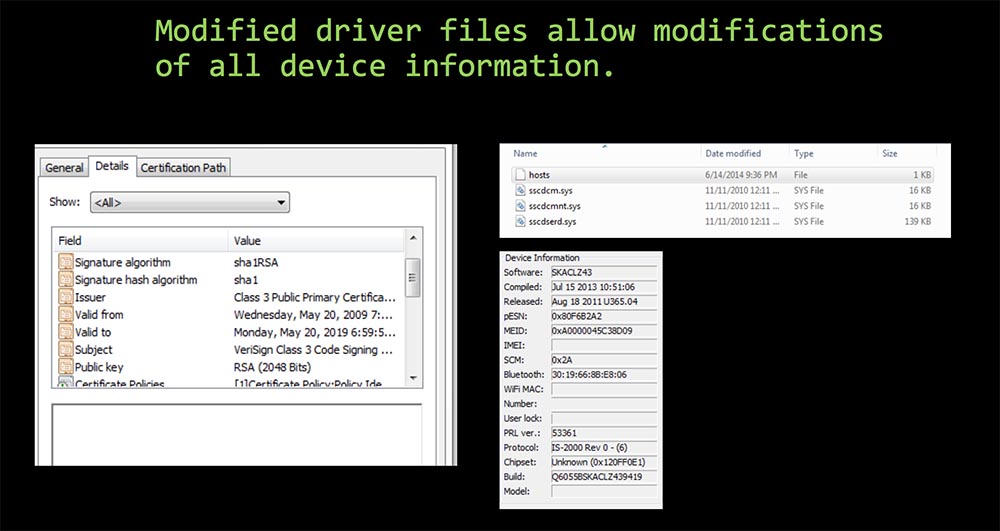Click the MEID field value
Viewport: 1000px width, 531px height.
[x=603, y=331]
